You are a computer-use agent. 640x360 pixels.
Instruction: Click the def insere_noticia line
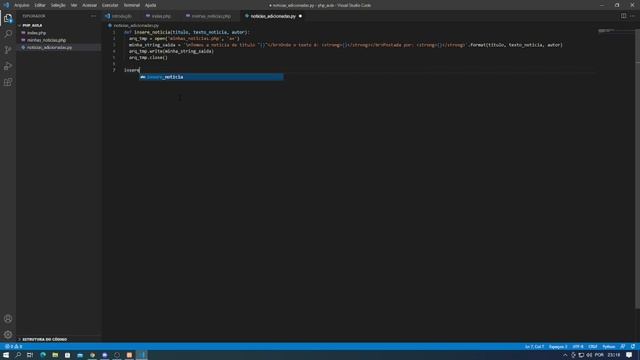[x=187, y=32]
